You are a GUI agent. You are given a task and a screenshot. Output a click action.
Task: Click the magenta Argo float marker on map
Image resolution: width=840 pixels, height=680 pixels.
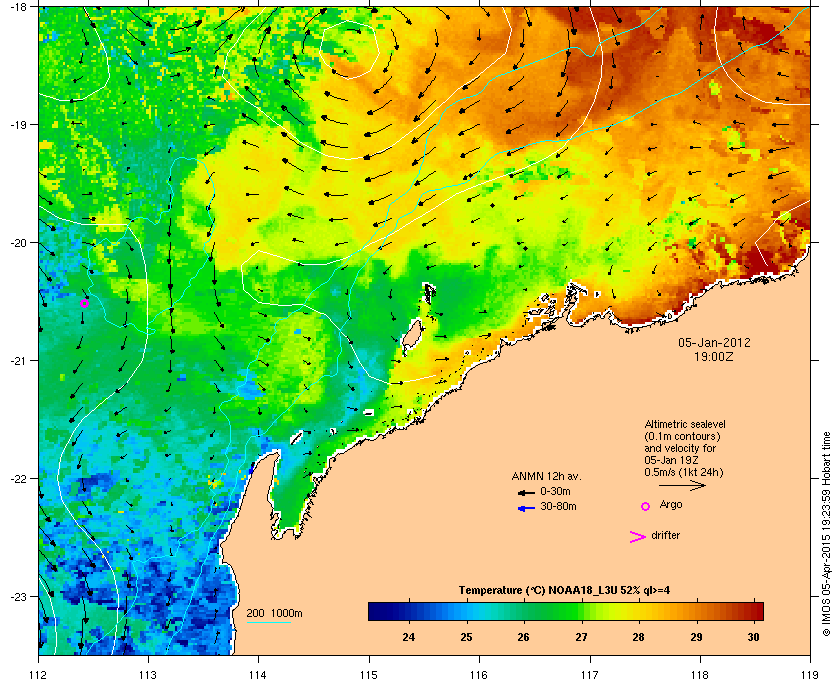(84, 304)
